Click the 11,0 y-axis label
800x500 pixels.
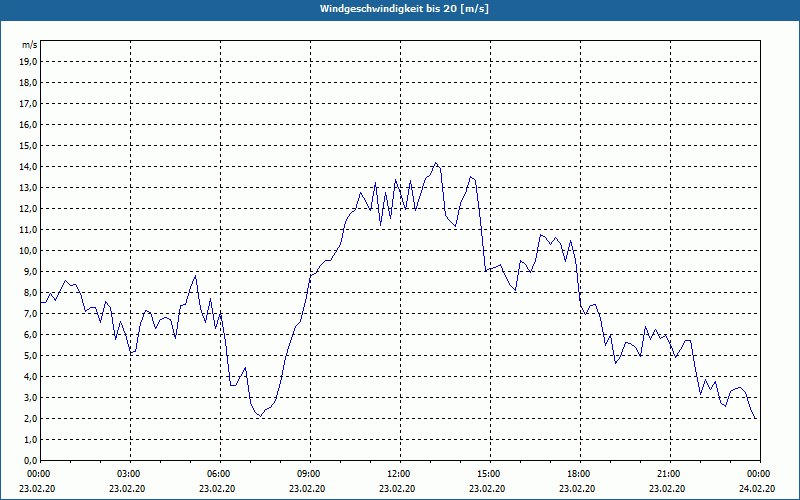(x=29, y=230)
